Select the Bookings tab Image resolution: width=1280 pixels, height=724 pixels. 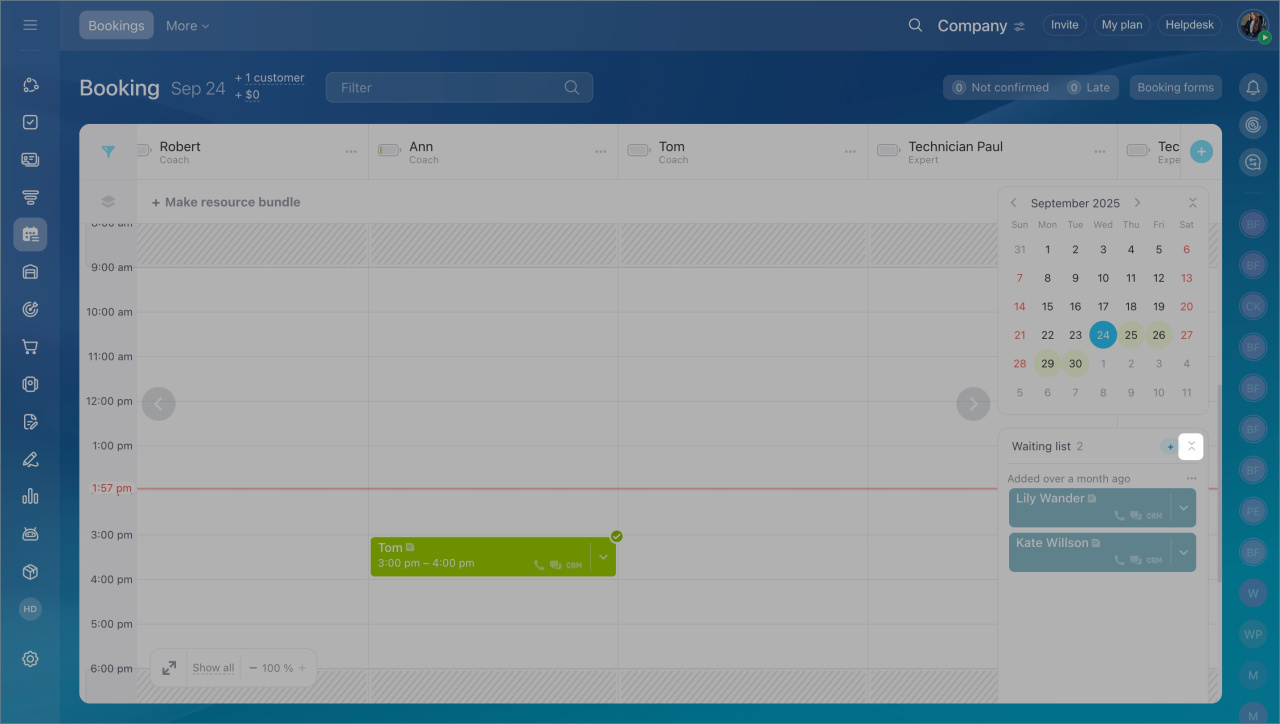click(116, 26)
